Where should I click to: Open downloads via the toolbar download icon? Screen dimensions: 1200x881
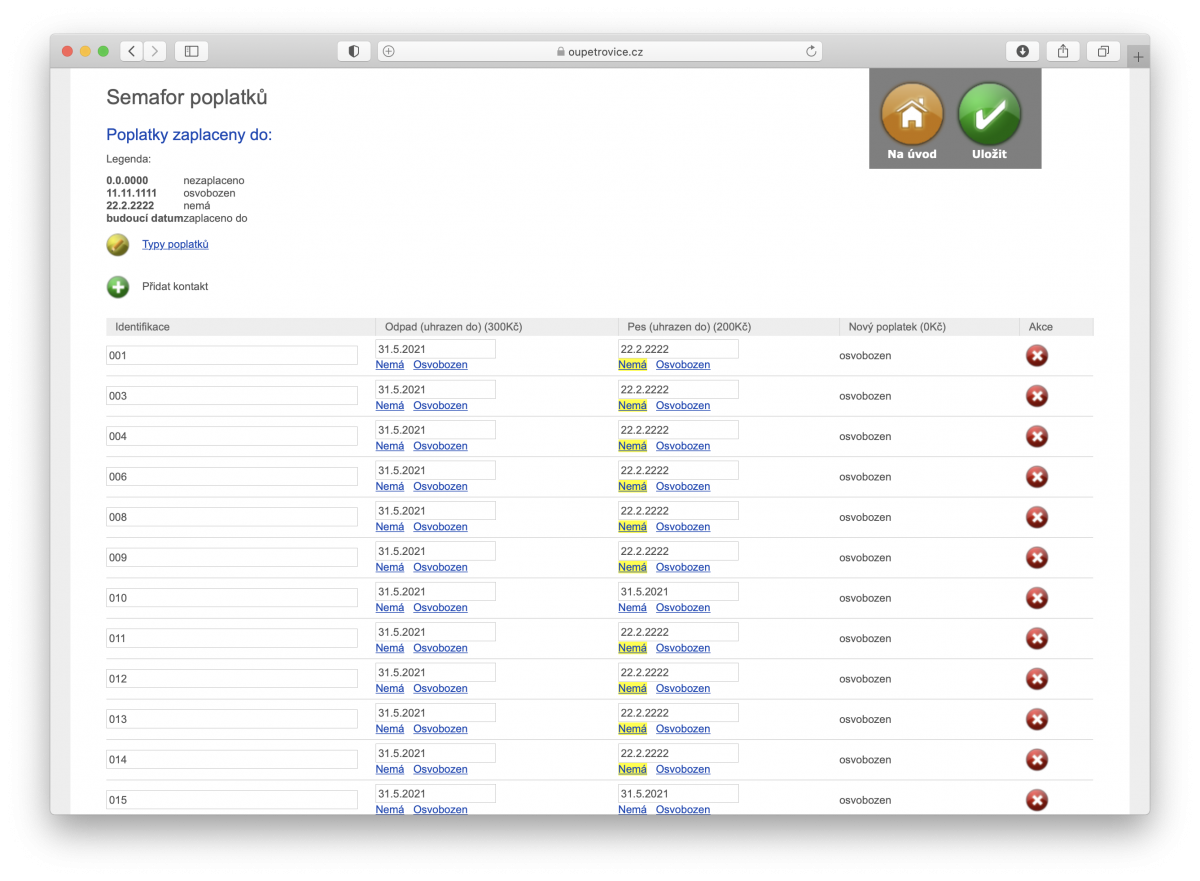[x=1022, y=50]
